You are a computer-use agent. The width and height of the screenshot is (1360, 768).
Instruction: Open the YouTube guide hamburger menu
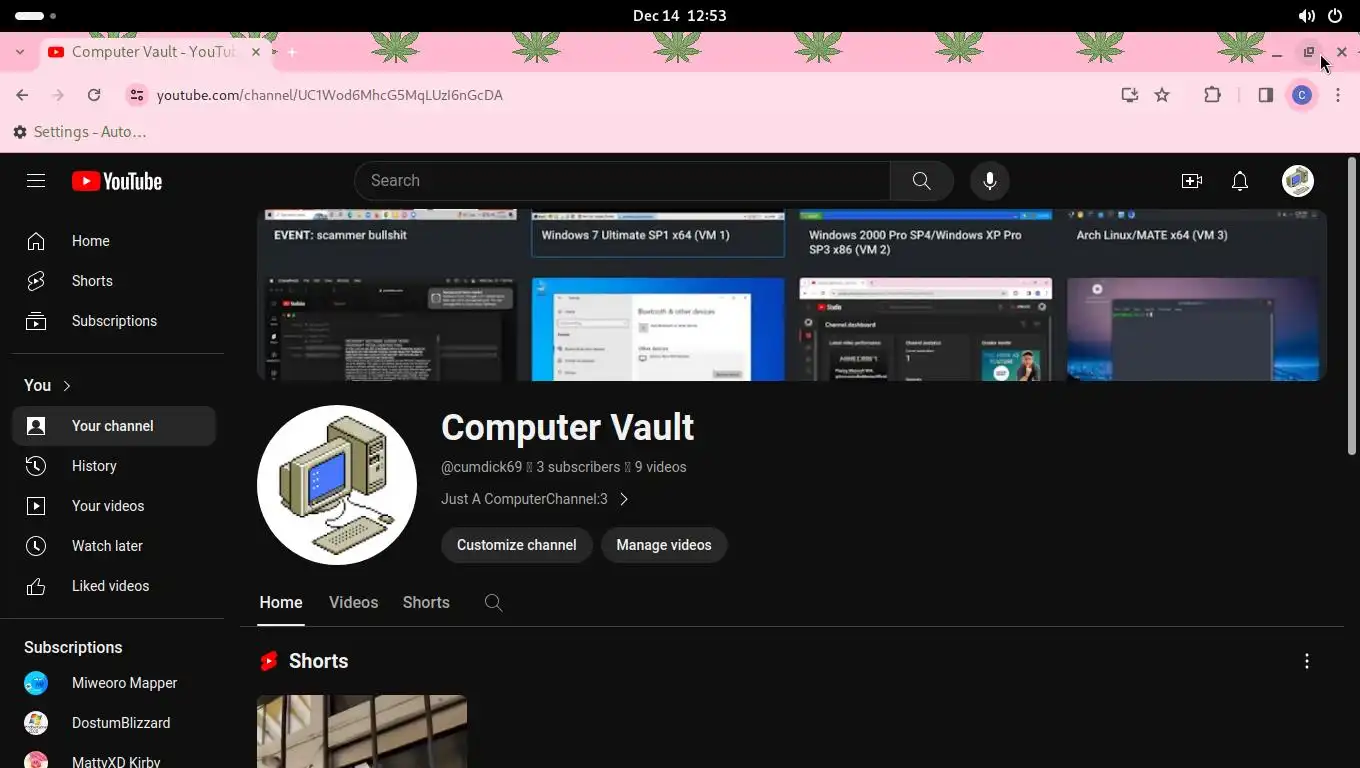[36, 181]
